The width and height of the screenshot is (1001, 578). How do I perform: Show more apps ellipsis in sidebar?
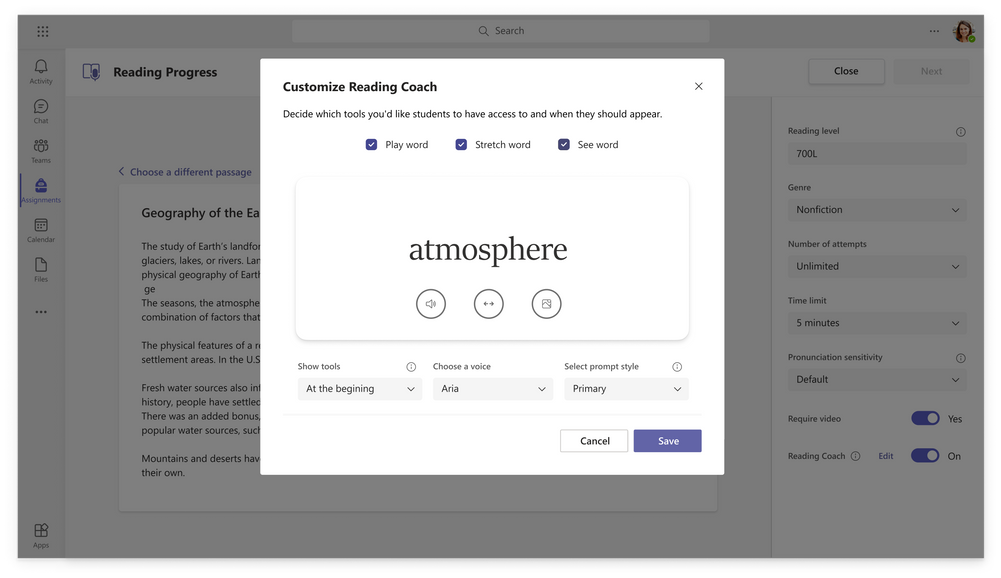41,312
